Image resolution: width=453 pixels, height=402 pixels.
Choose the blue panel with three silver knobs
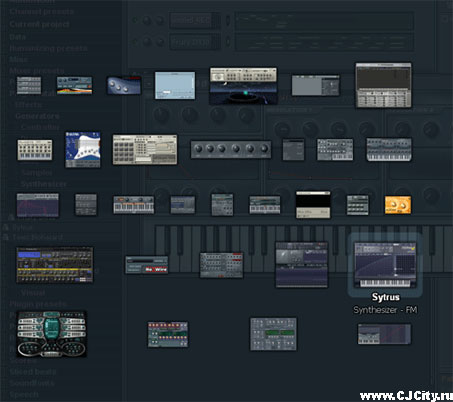124,85
